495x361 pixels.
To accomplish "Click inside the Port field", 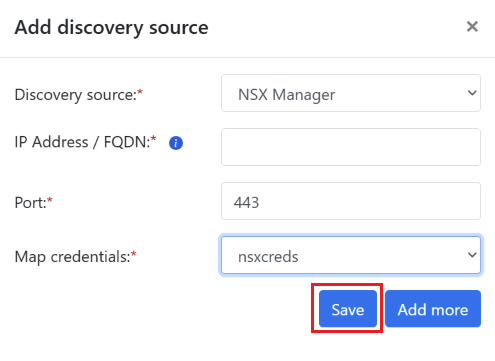I will tap(351, 201).
